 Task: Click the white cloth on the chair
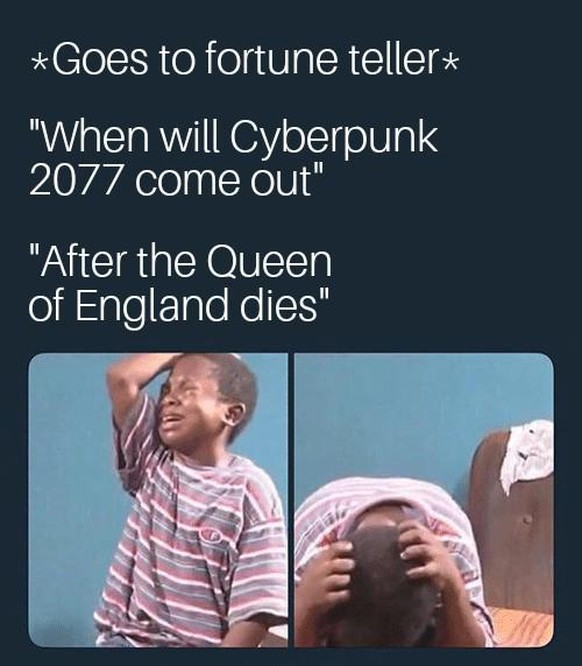[x=526, y=455]
